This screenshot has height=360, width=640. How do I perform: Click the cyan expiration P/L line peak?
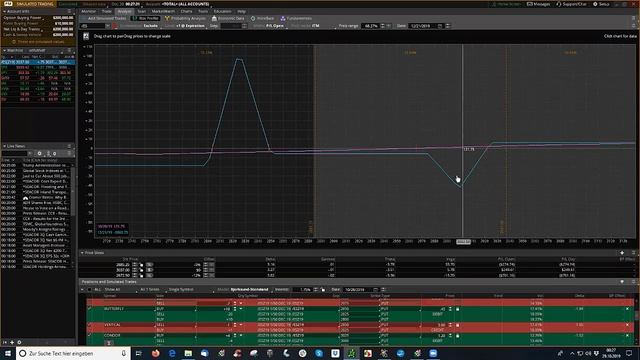click(240, 60)
